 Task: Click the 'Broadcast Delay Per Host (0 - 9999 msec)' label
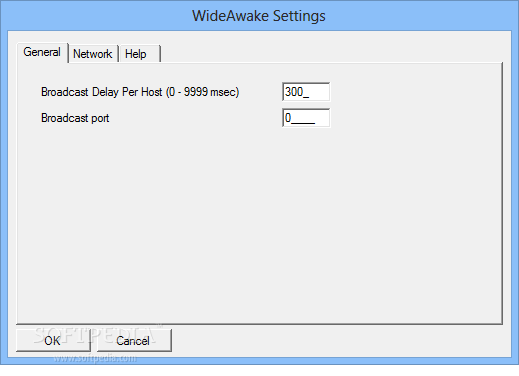coord(140,92)
